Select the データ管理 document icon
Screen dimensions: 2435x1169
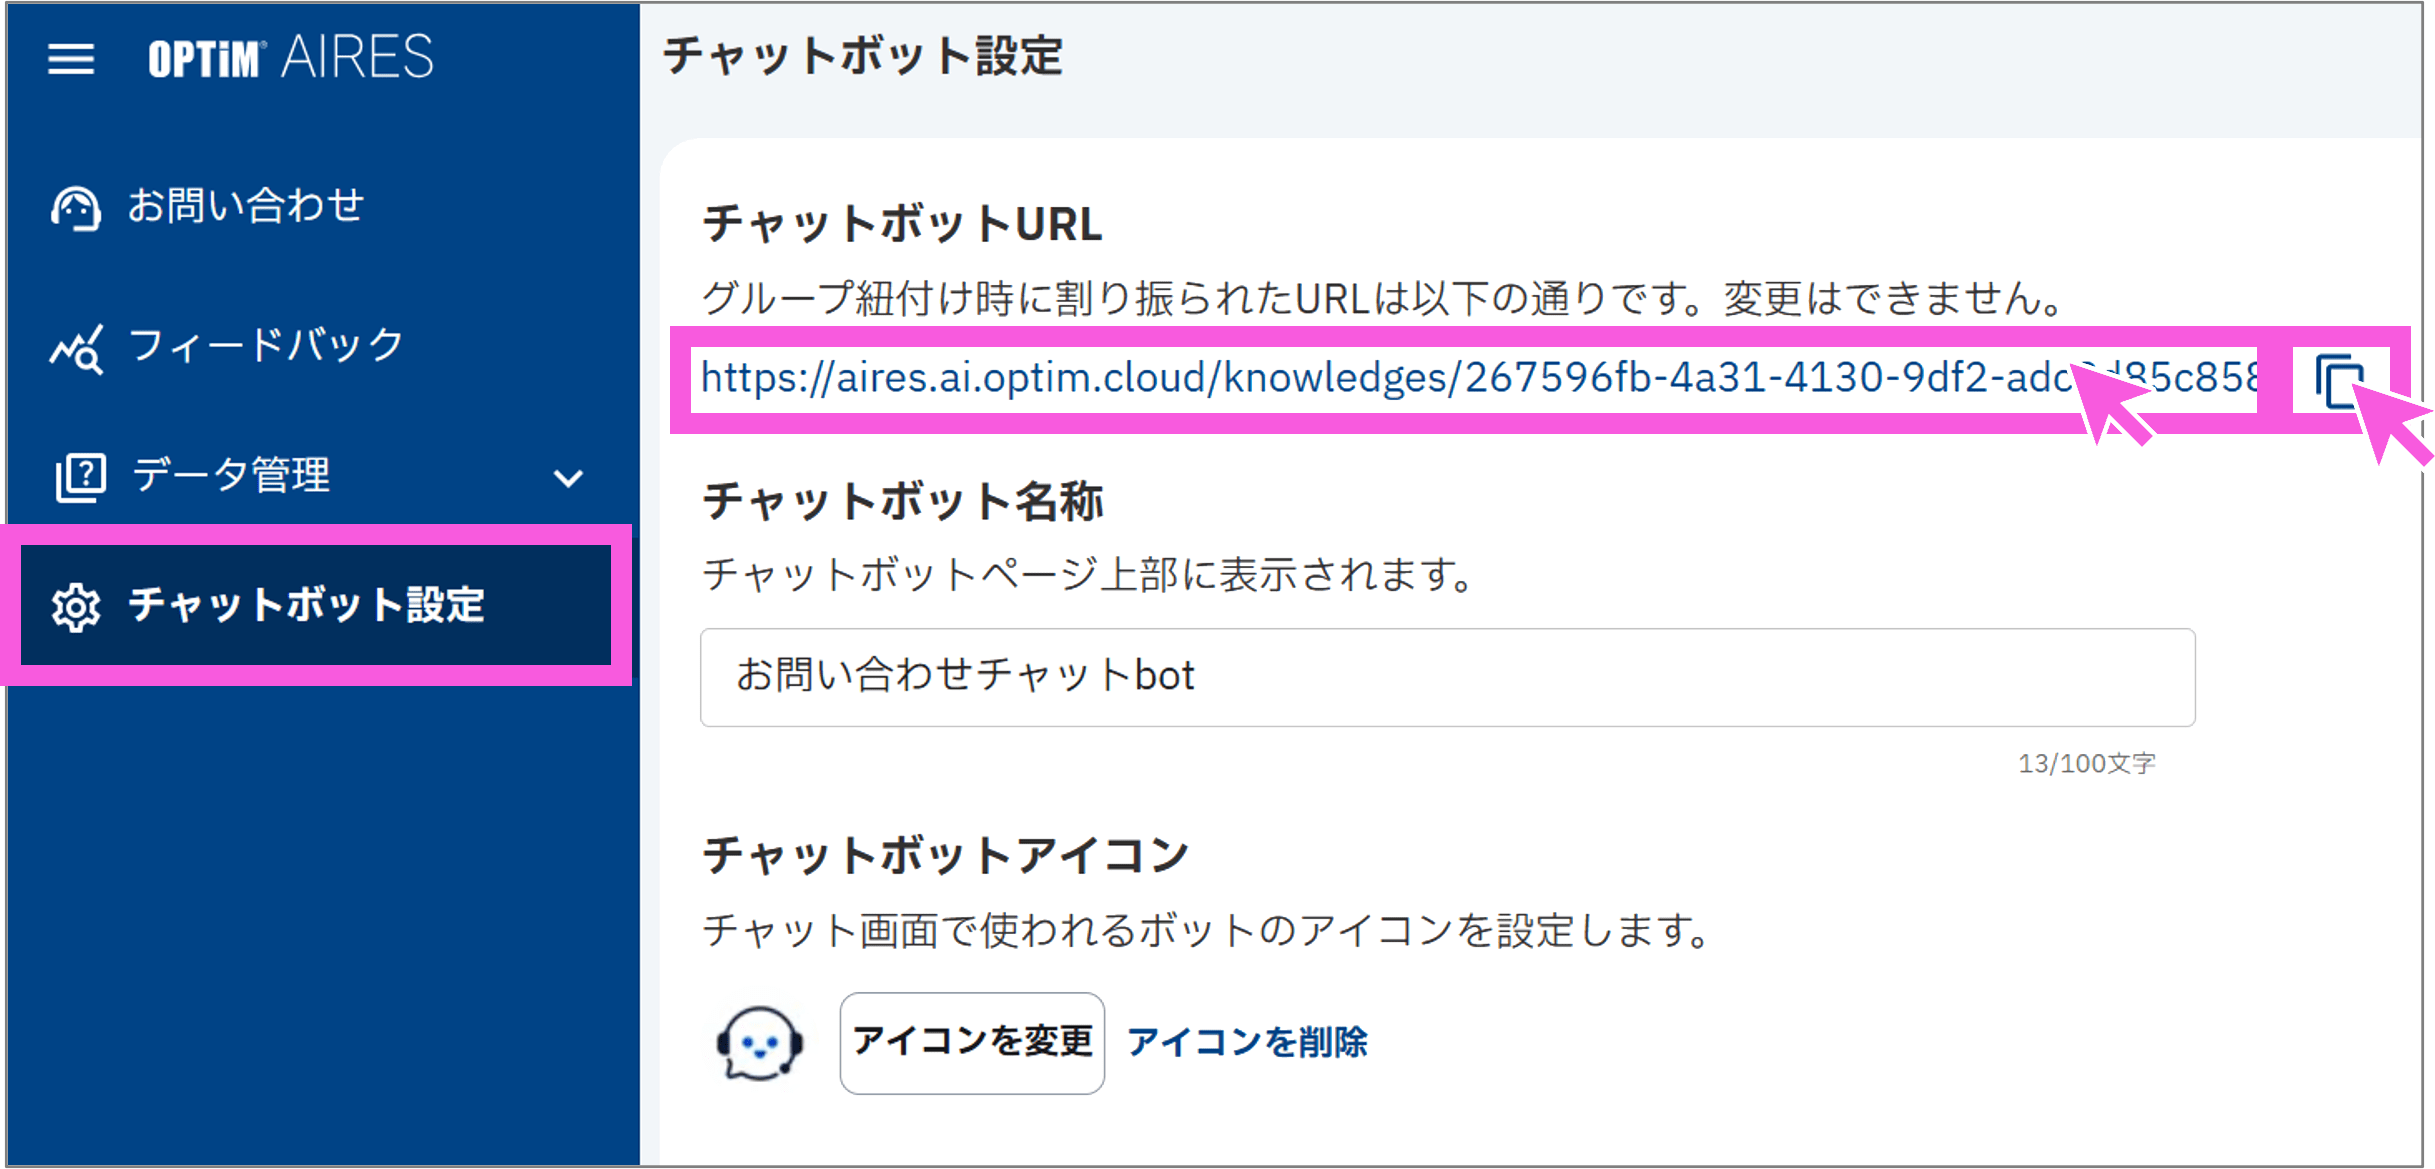(80, 477)
